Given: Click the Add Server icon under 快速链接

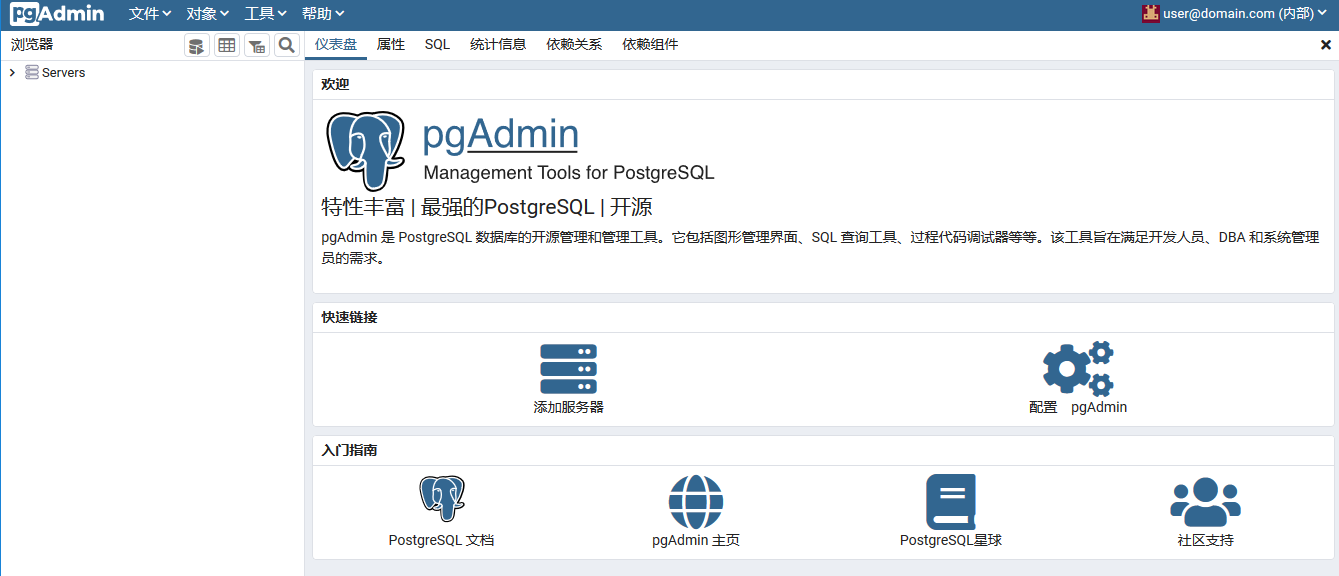Looking at the screenshot, I should pyautogui.click(x=568, y=367).
